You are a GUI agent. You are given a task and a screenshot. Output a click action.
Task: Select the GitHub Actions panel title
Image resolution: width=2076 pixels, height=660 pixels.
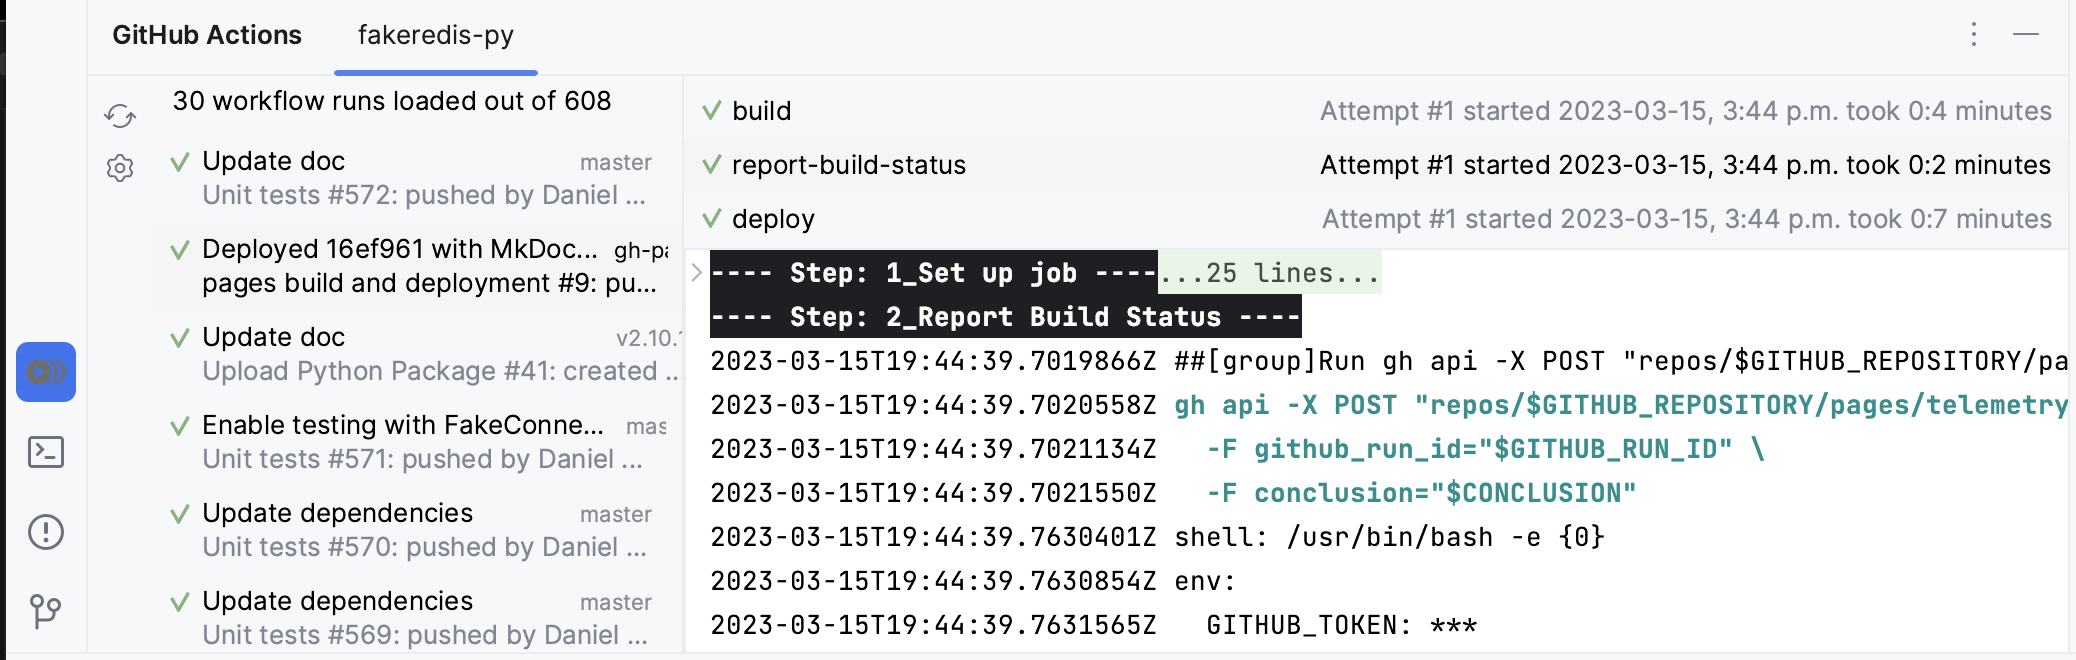(207, 35)
